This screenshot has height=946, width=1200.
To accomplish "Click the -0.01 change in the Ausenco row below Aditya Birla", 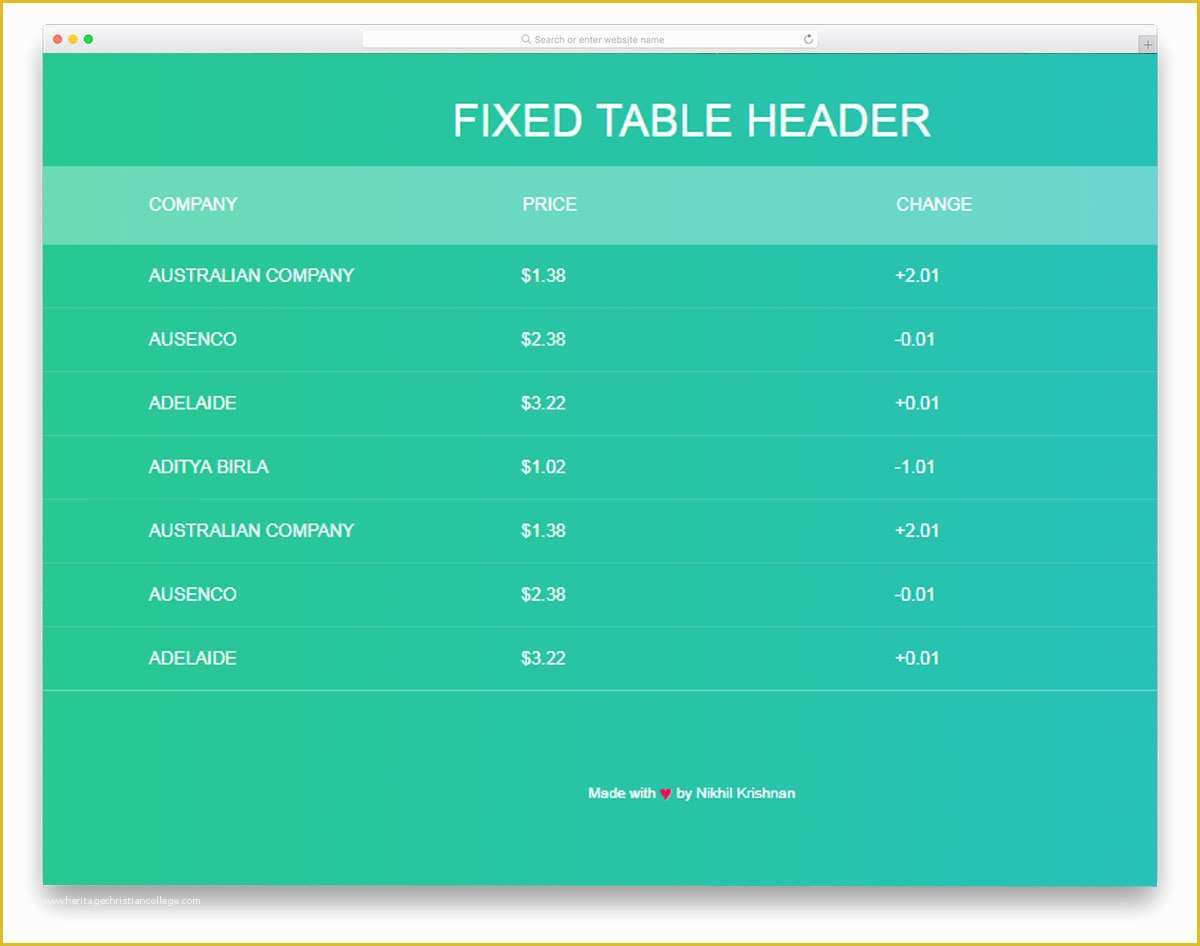I will (x=915, y=595).
